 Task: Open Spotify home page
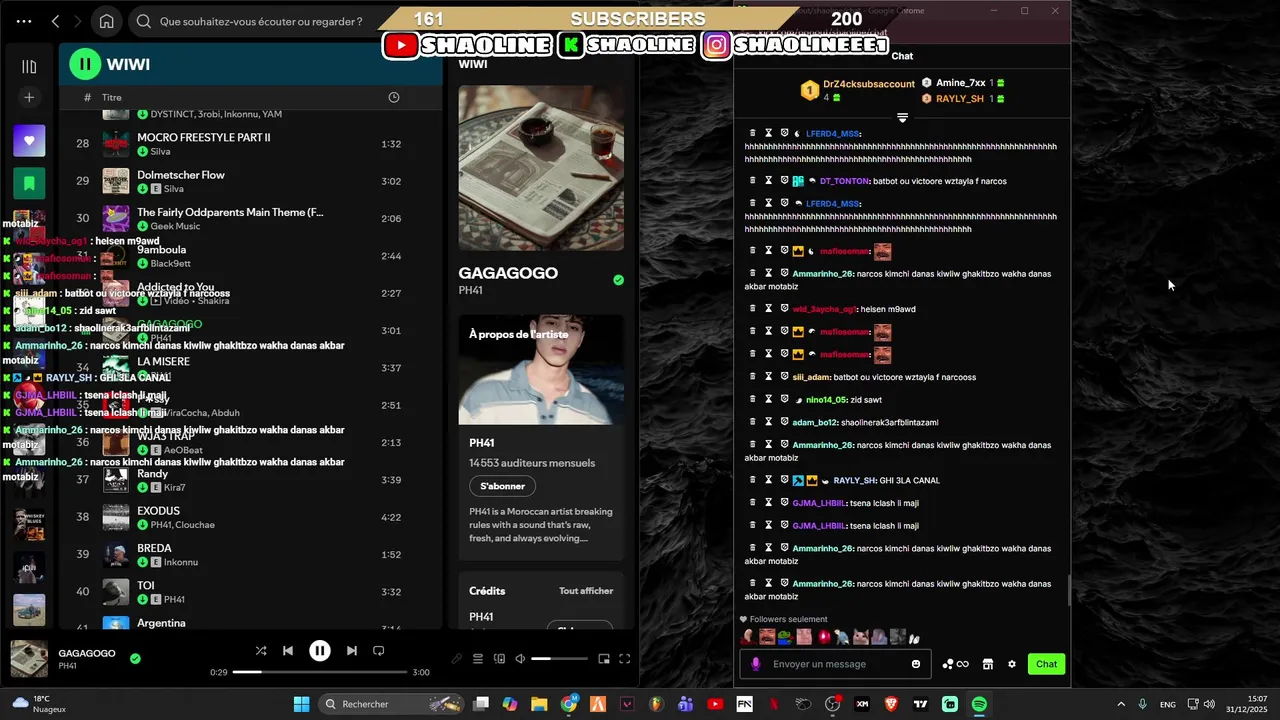click(x=107, y=21)
